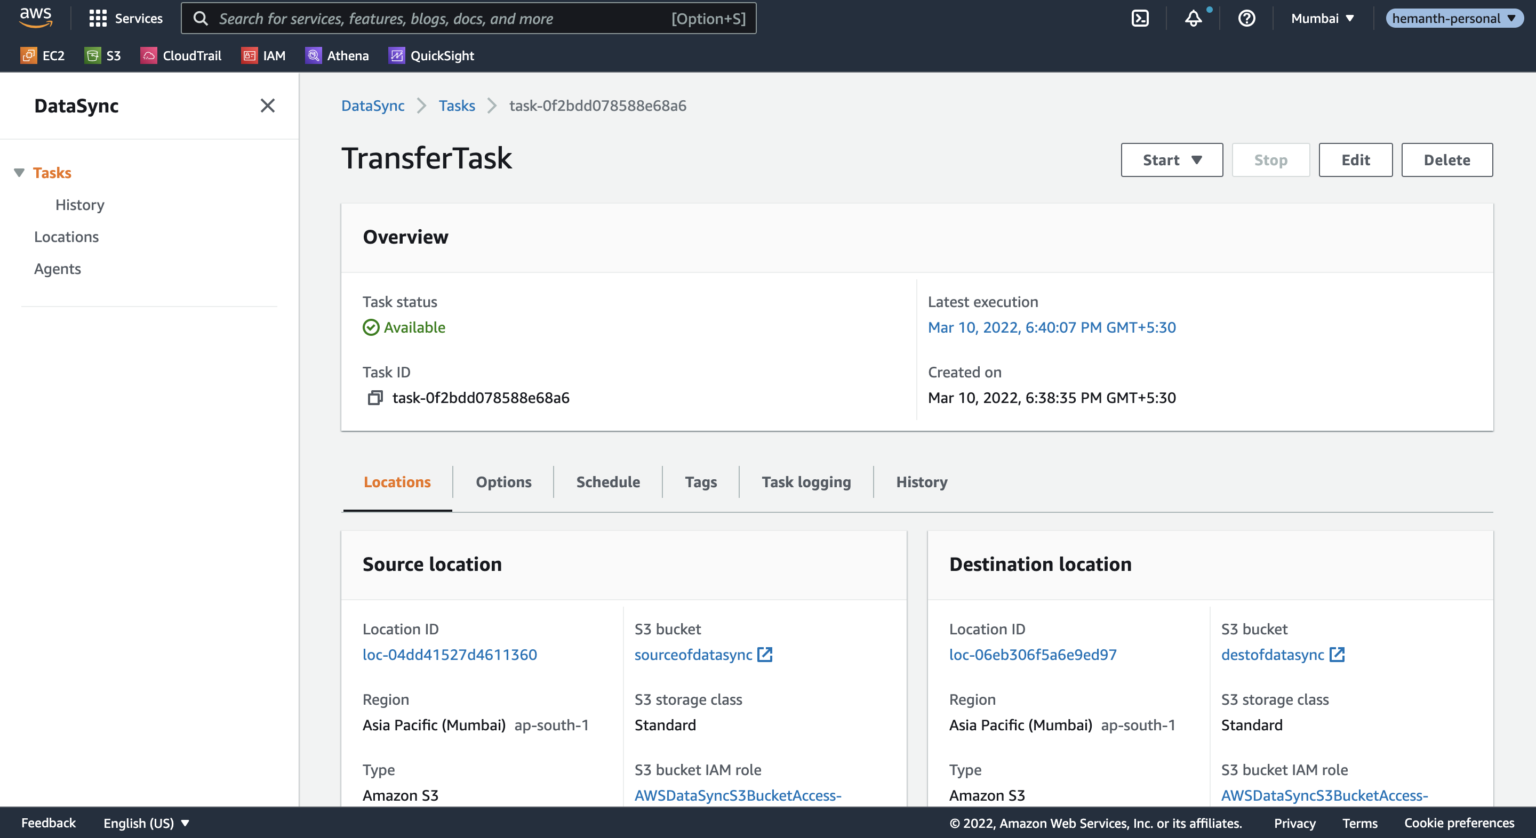
Task: Open CloudTrail from the shortcuts bar
Action: (180, 55)
